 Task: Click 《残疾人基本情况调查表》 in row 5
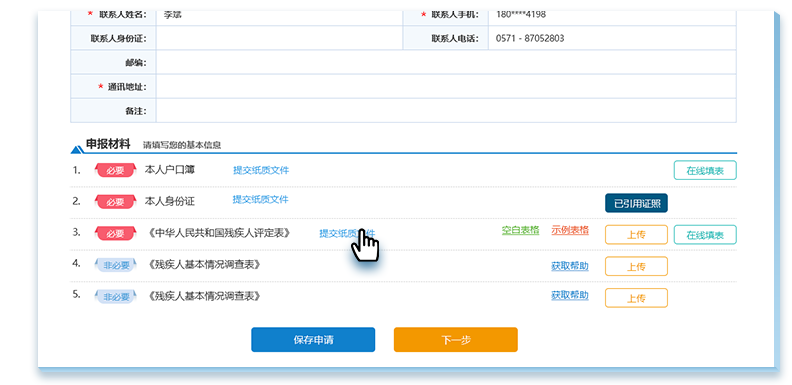[204, 296]
